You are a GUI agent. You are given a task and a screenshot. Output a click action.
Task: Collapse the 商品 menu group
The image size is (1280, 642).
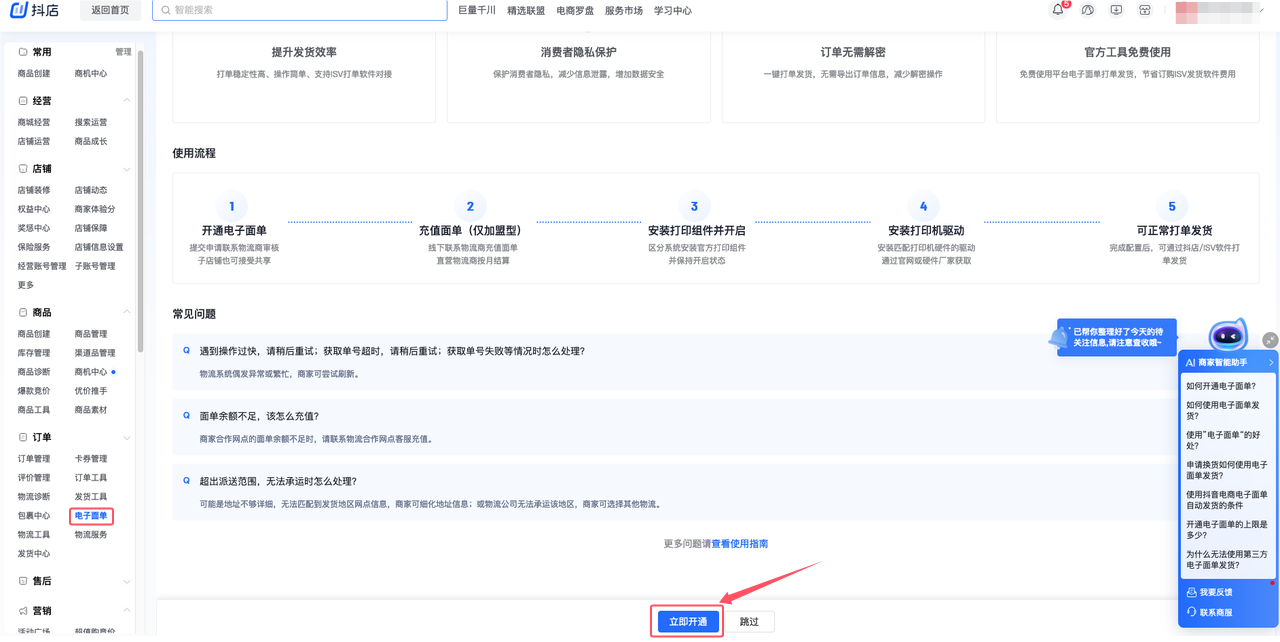(127, 313)
